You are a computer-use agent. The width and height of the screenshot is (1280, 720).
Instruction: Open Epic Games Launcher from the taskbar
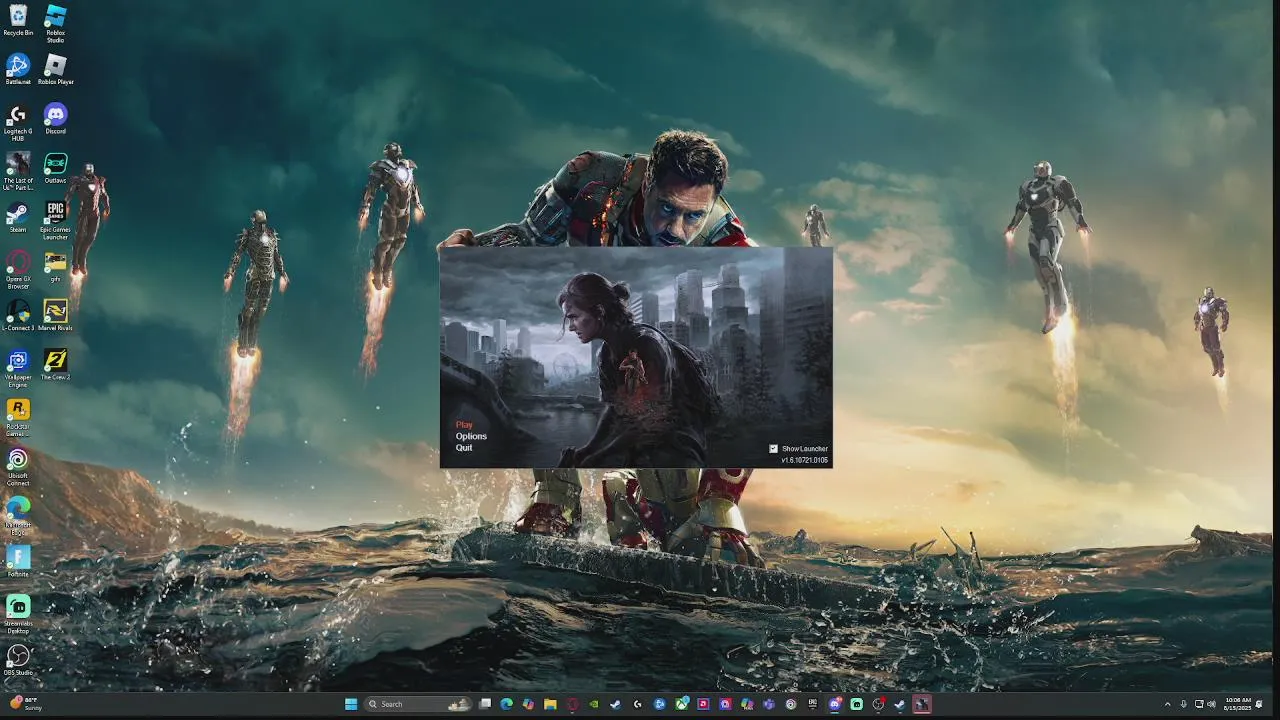(812, 704)
